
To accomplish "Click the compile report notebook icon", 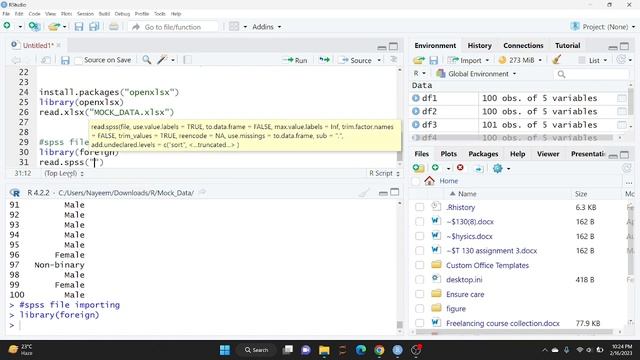I will [x=188, y=60].
